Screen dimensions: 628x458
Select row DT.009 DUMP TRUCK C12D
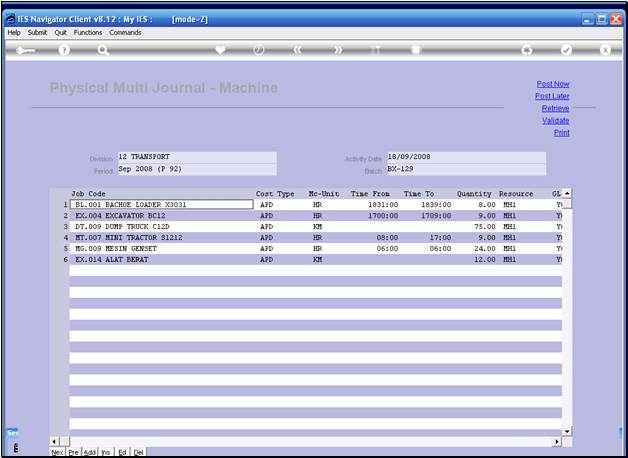tap(316, 227)
